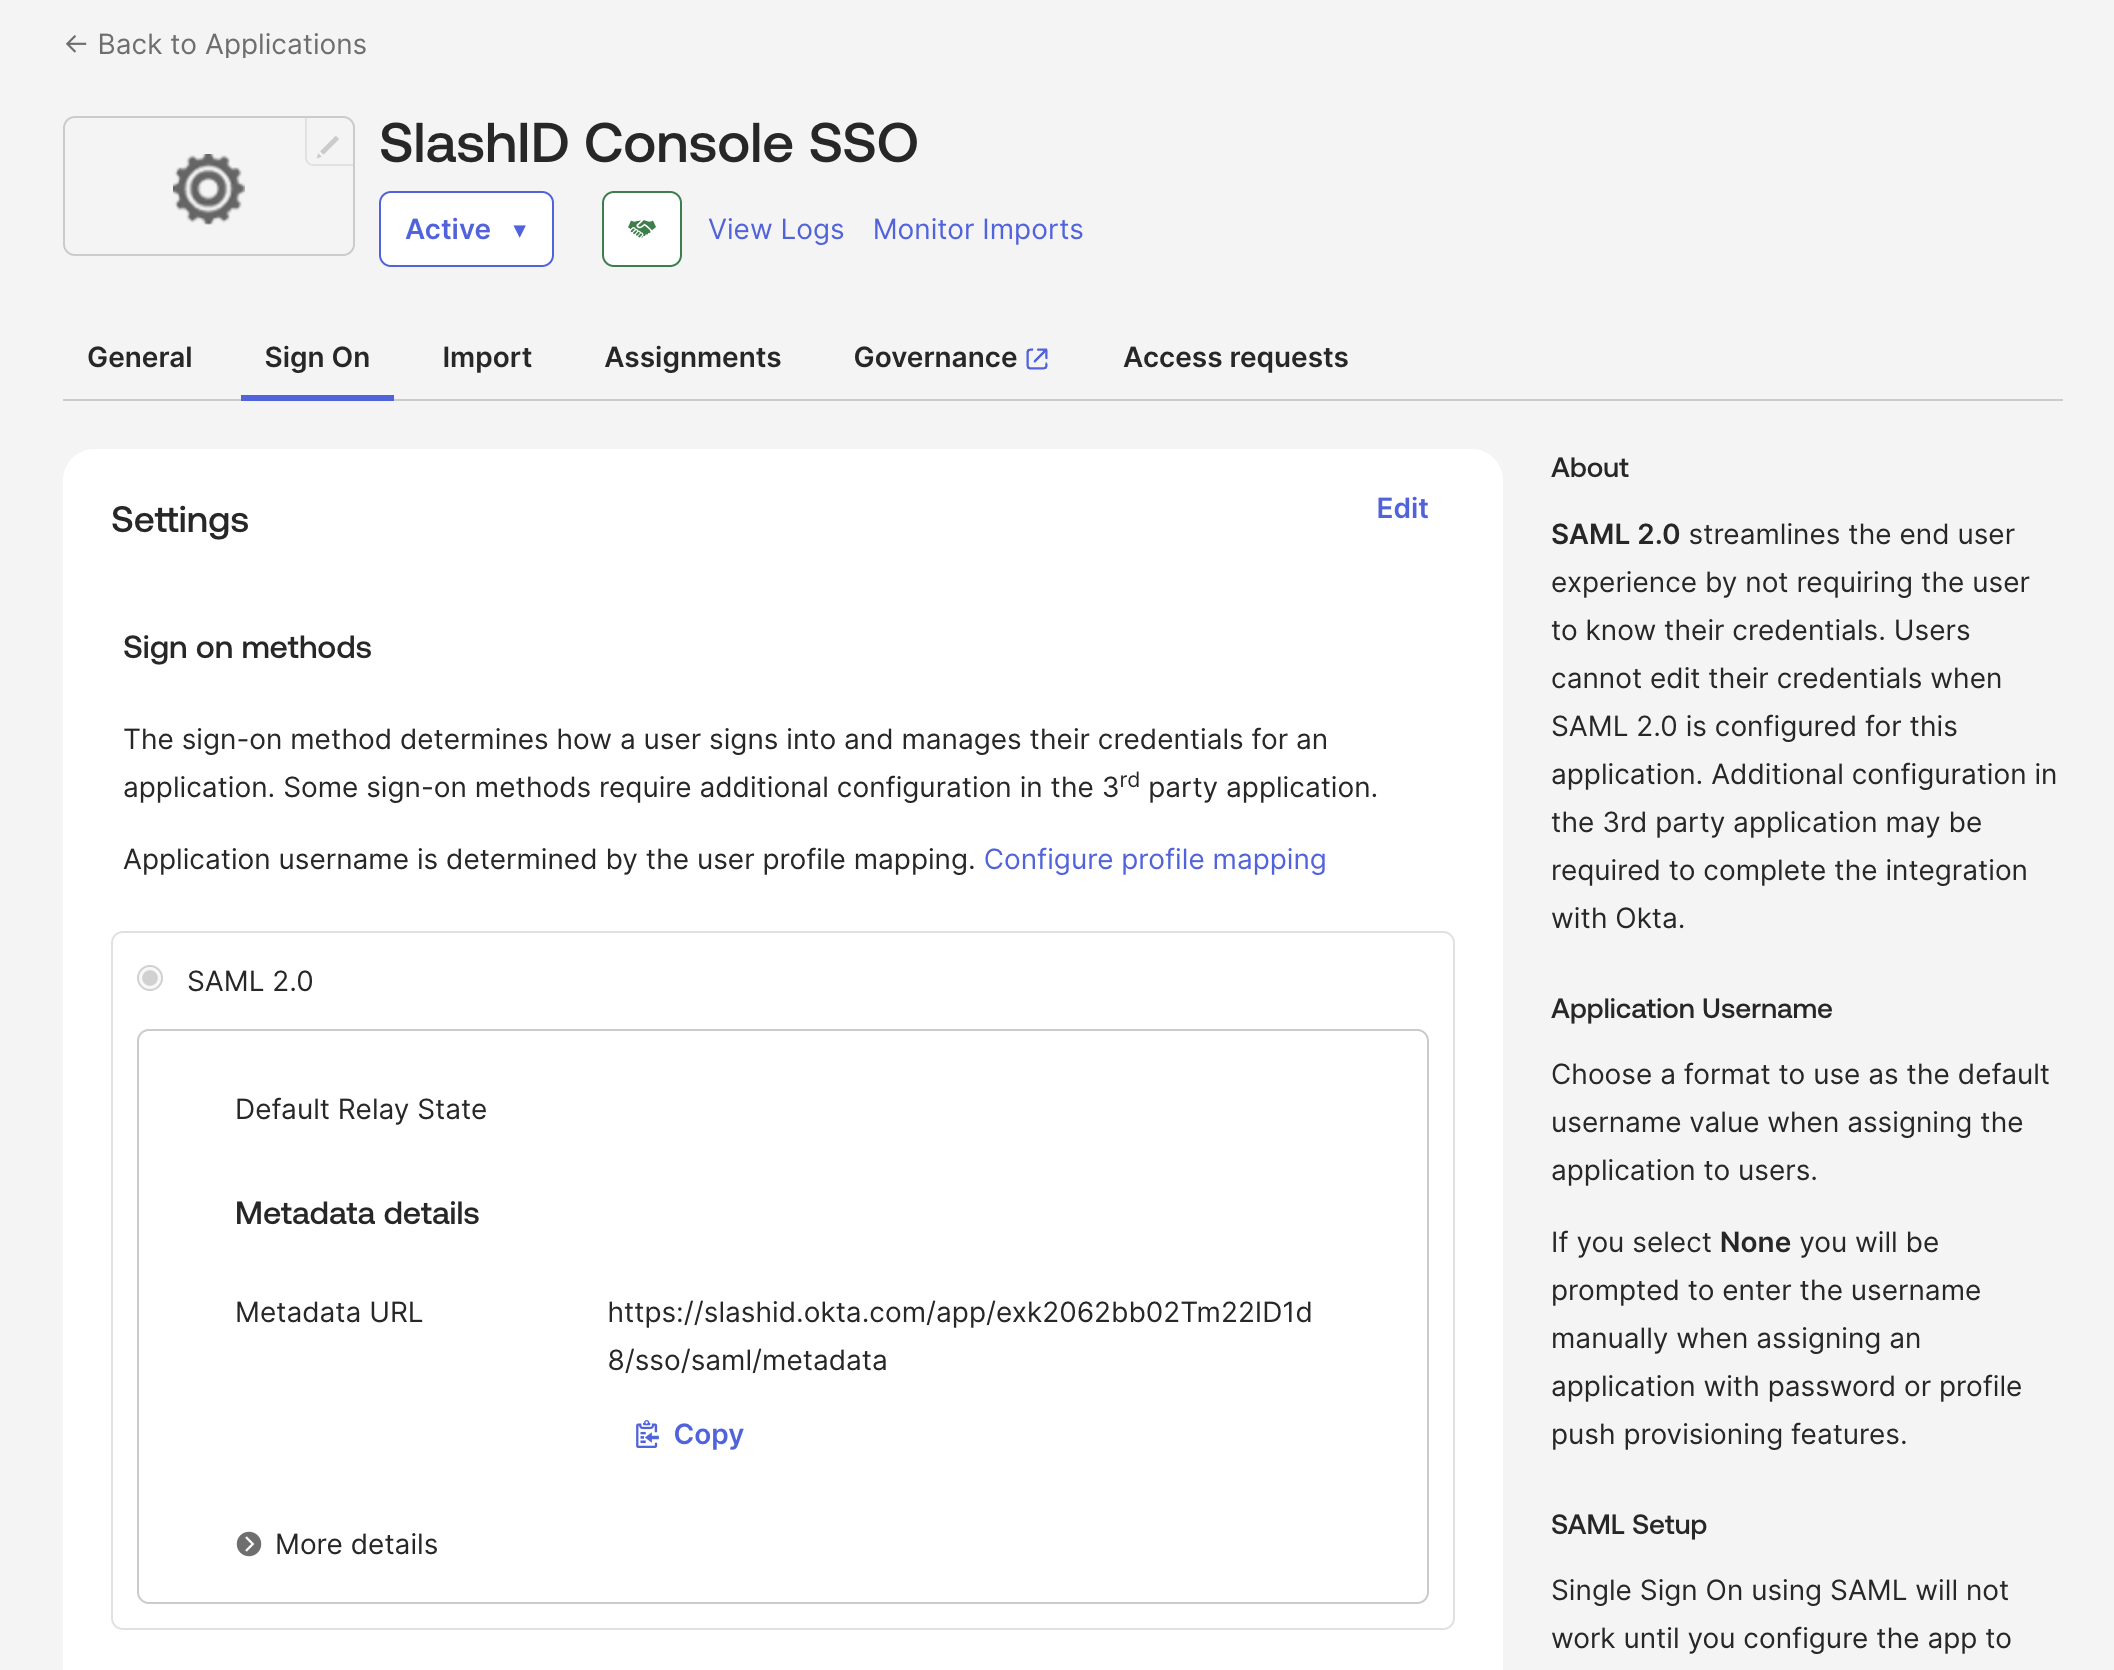Click the external link icon next to Governance
The height and width of the screenshot is (1670, 2114).
[x=1037, y=357]
